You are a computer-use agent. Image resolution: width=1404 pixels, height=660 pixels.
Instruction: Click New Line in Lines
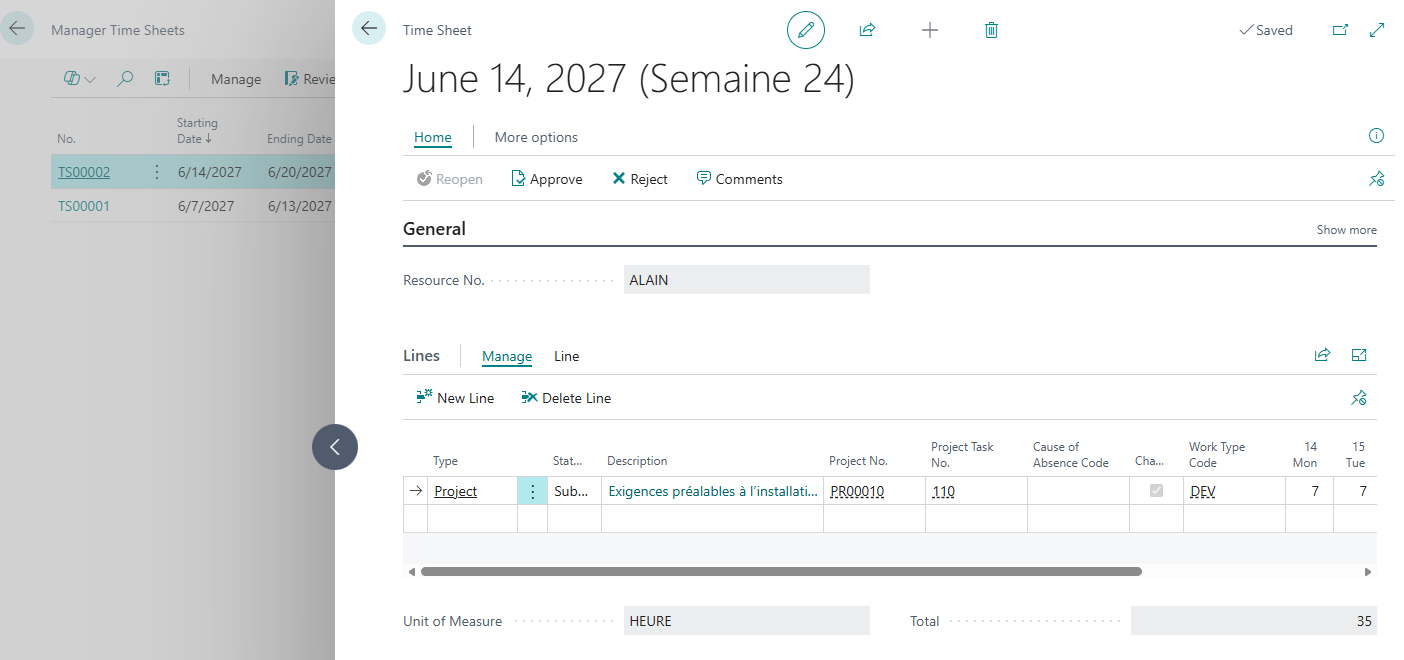pyautogui.click(x=455, y=398)
